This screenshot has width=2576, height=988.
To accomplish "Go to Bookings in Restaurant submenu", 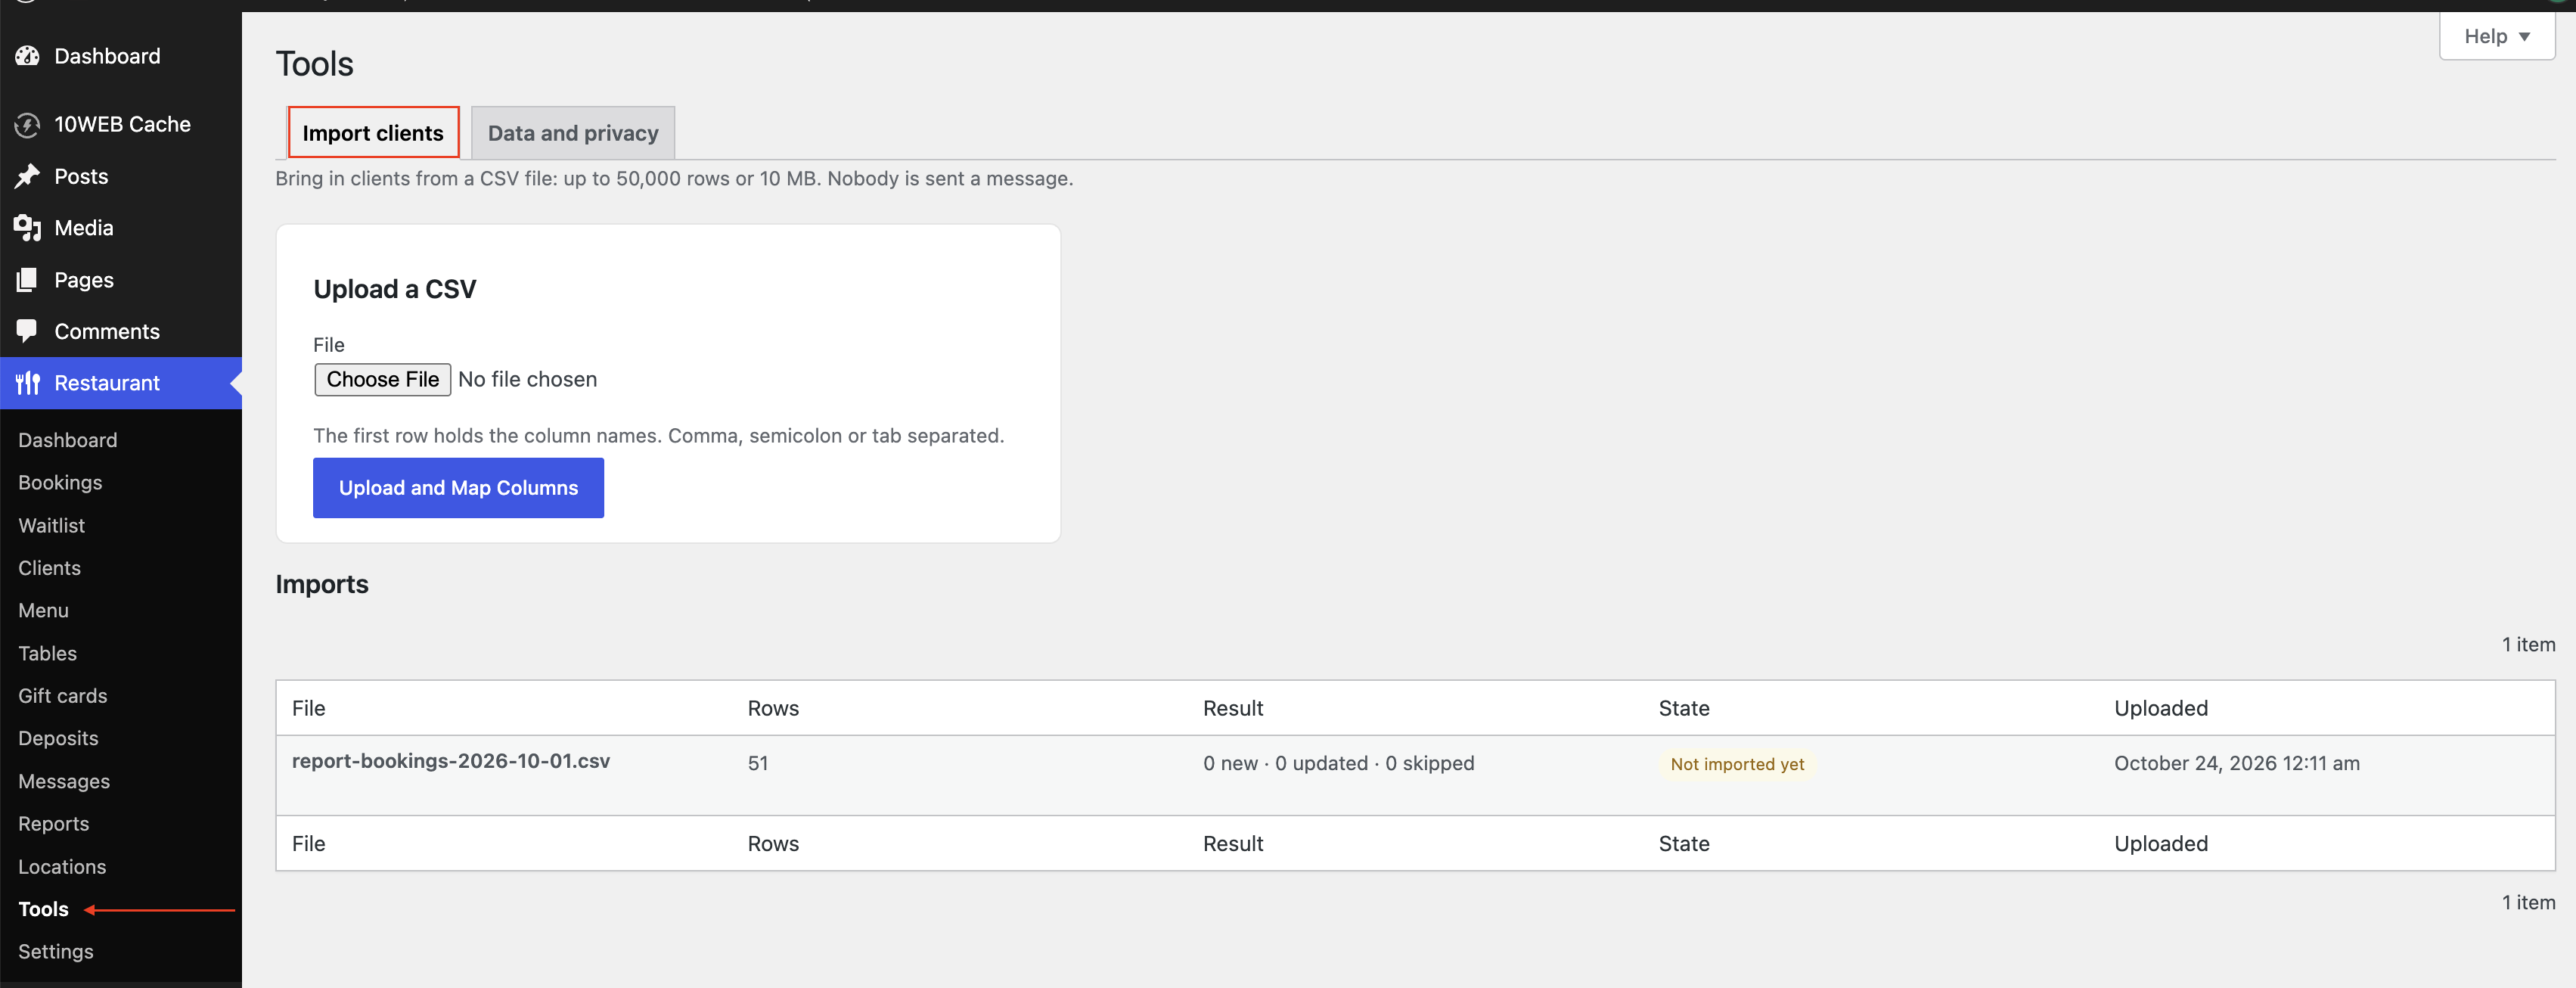I will pyautogui.click(x=60, y=482).
